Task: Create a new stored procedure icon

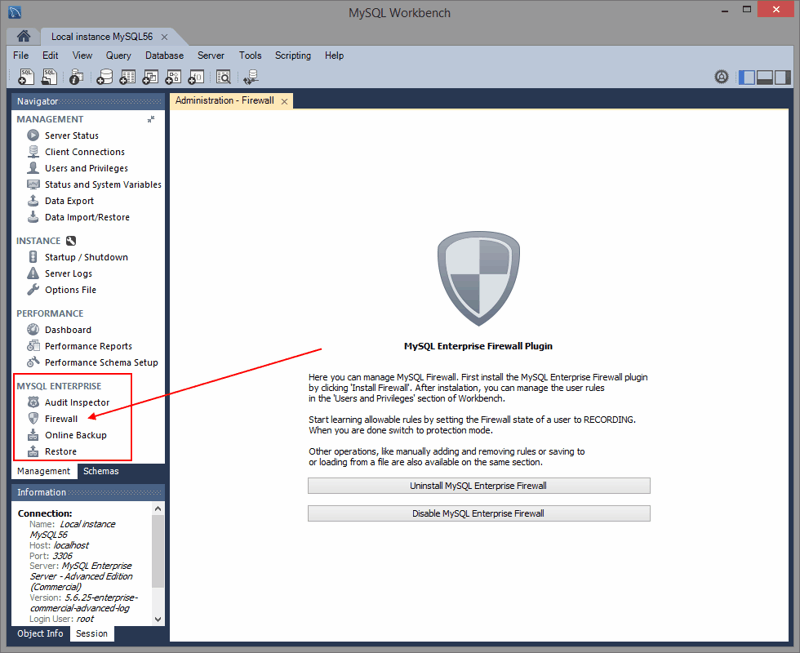Action: point(173,77)
